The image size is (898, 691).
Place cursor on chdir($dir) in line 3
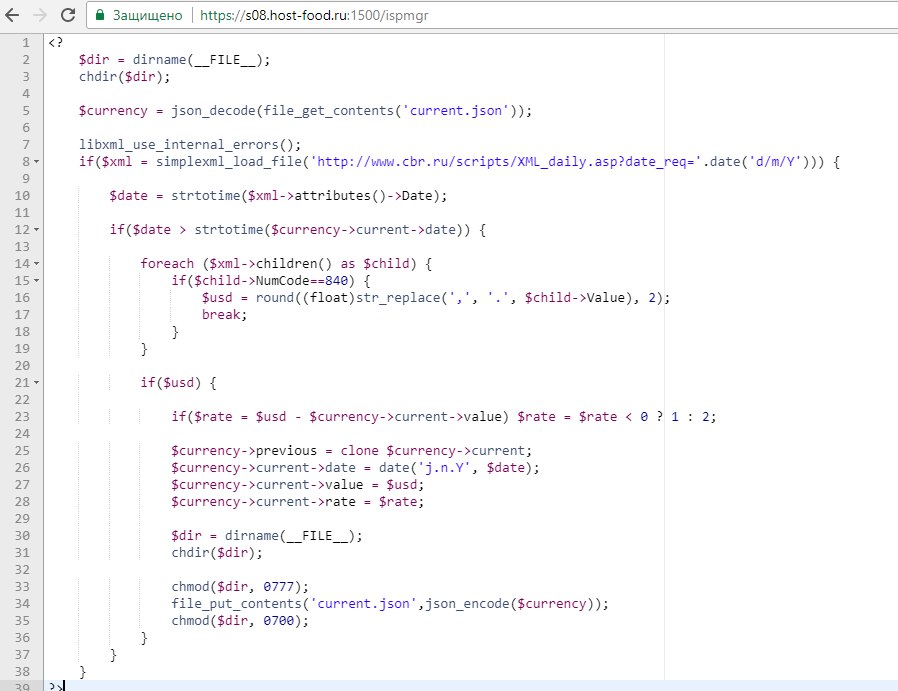[x=124, y=77]
